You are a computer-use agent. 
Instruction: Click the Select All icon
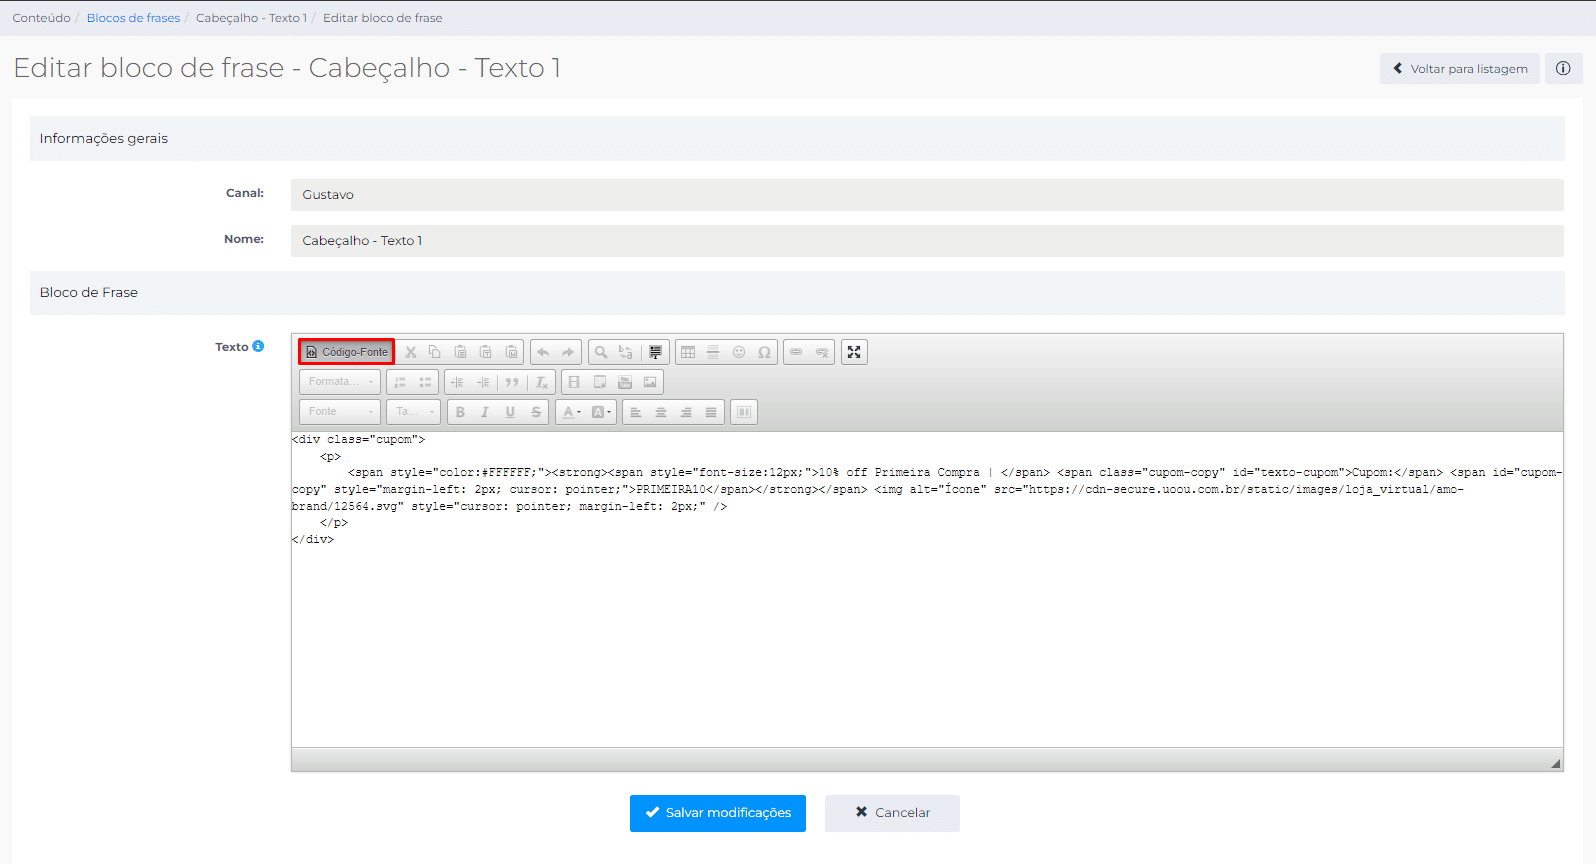click(x=655, y=352)
